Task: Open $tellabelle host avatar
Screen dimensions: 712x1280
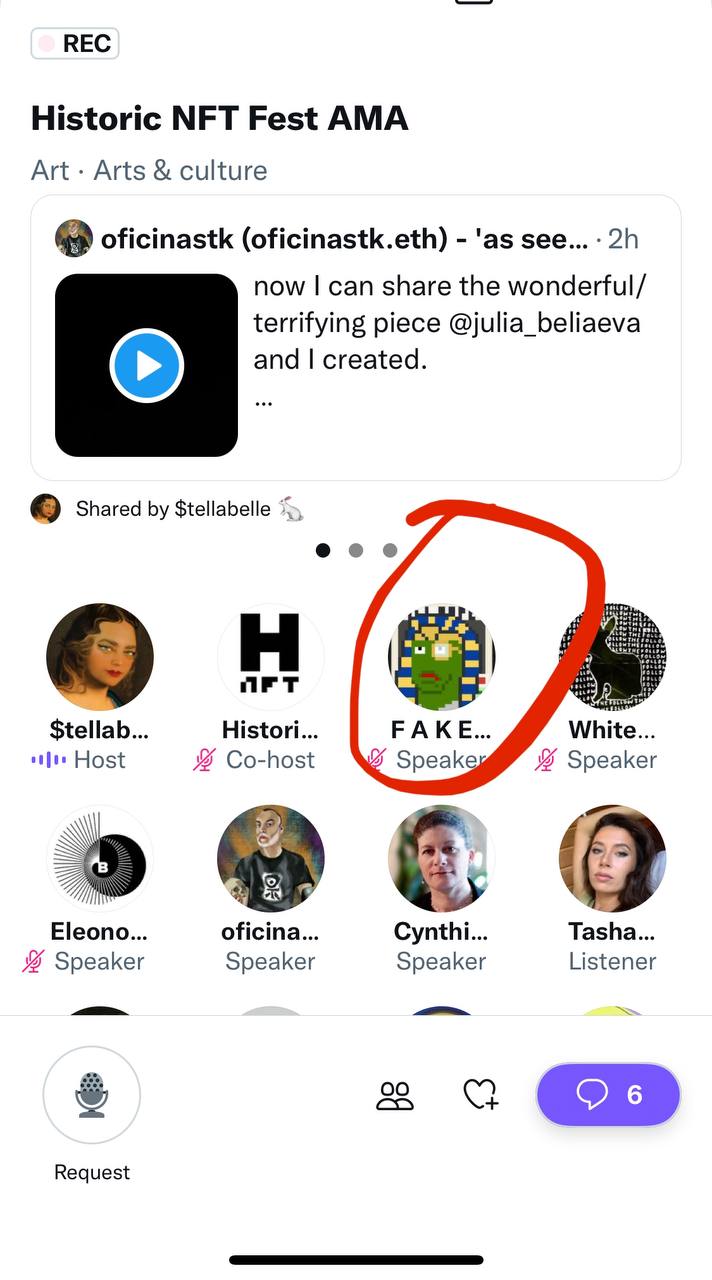Action: pos(100,656)
